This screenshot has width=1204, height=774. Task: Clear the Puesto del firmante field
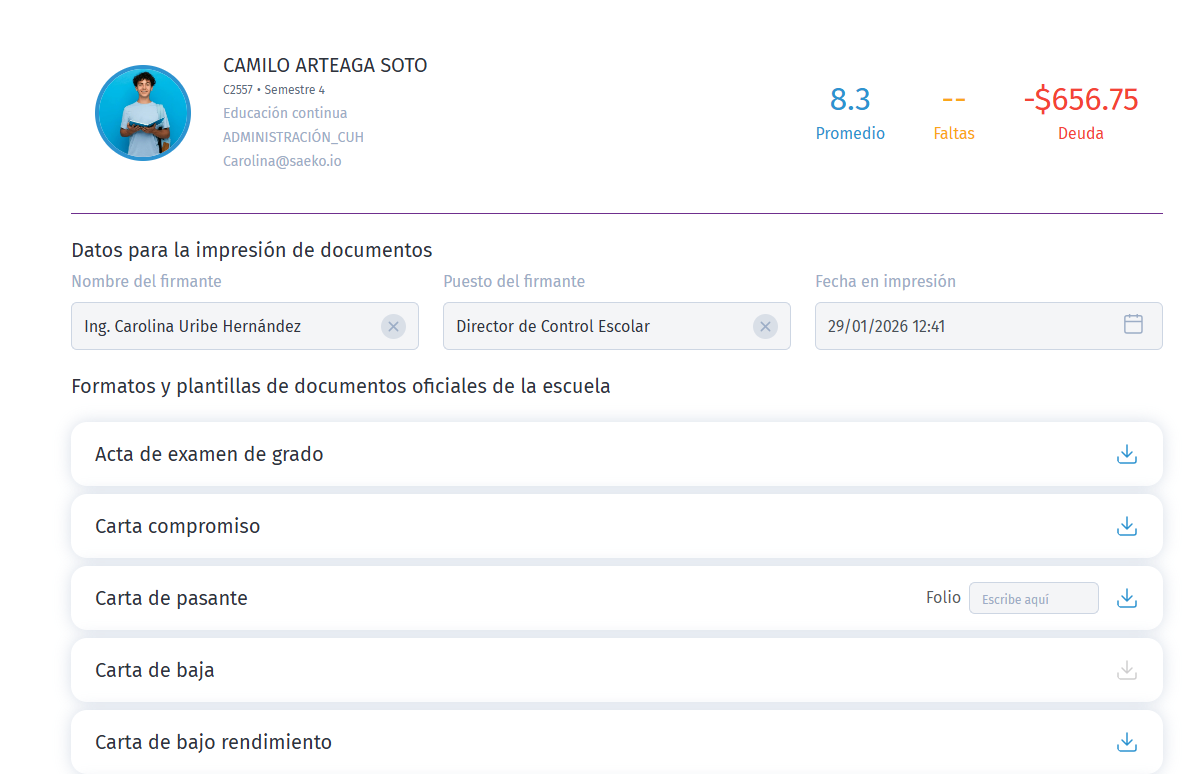pos(765,325)
